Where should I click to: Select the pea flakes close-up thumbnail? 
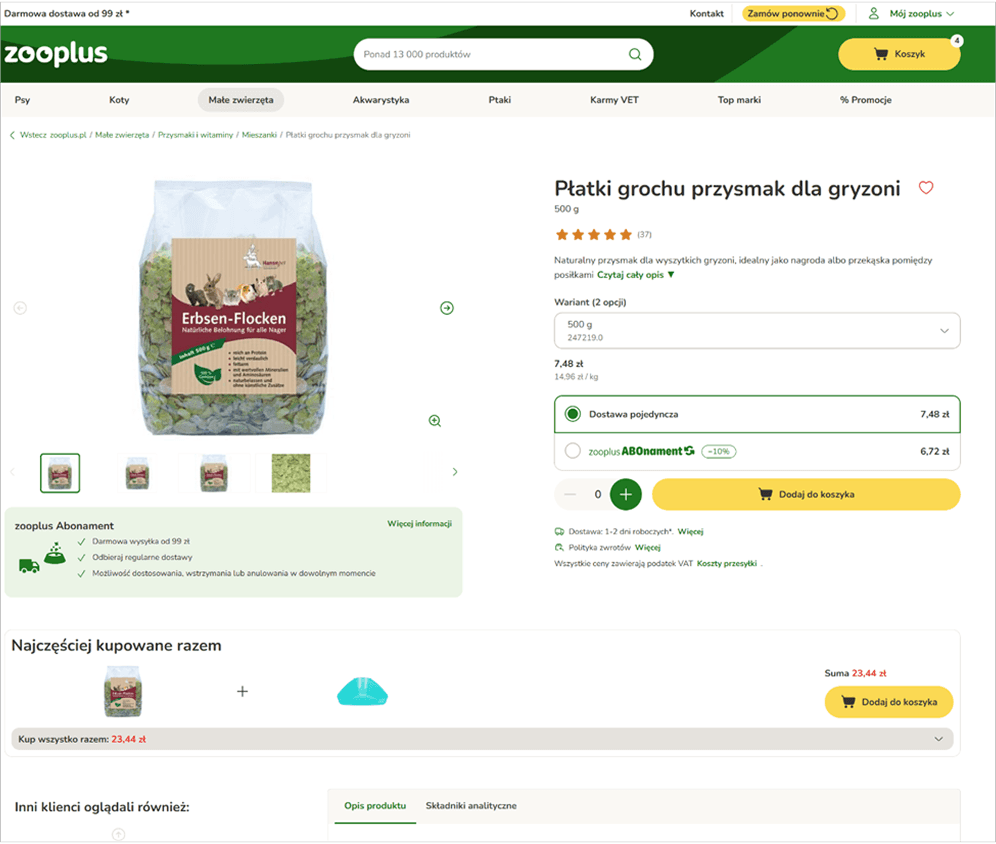(x=291, y=473)
